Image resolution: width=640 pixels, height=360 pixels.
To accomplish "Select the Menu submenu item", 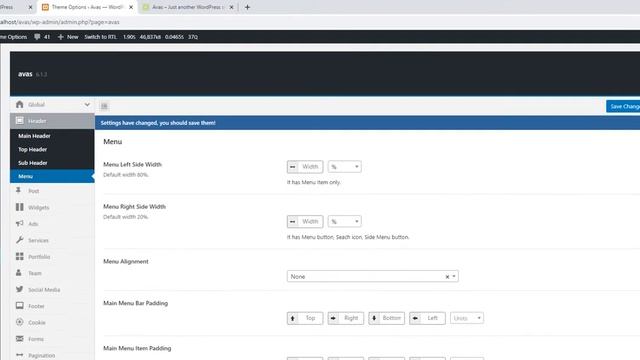I will coord(52,176).
